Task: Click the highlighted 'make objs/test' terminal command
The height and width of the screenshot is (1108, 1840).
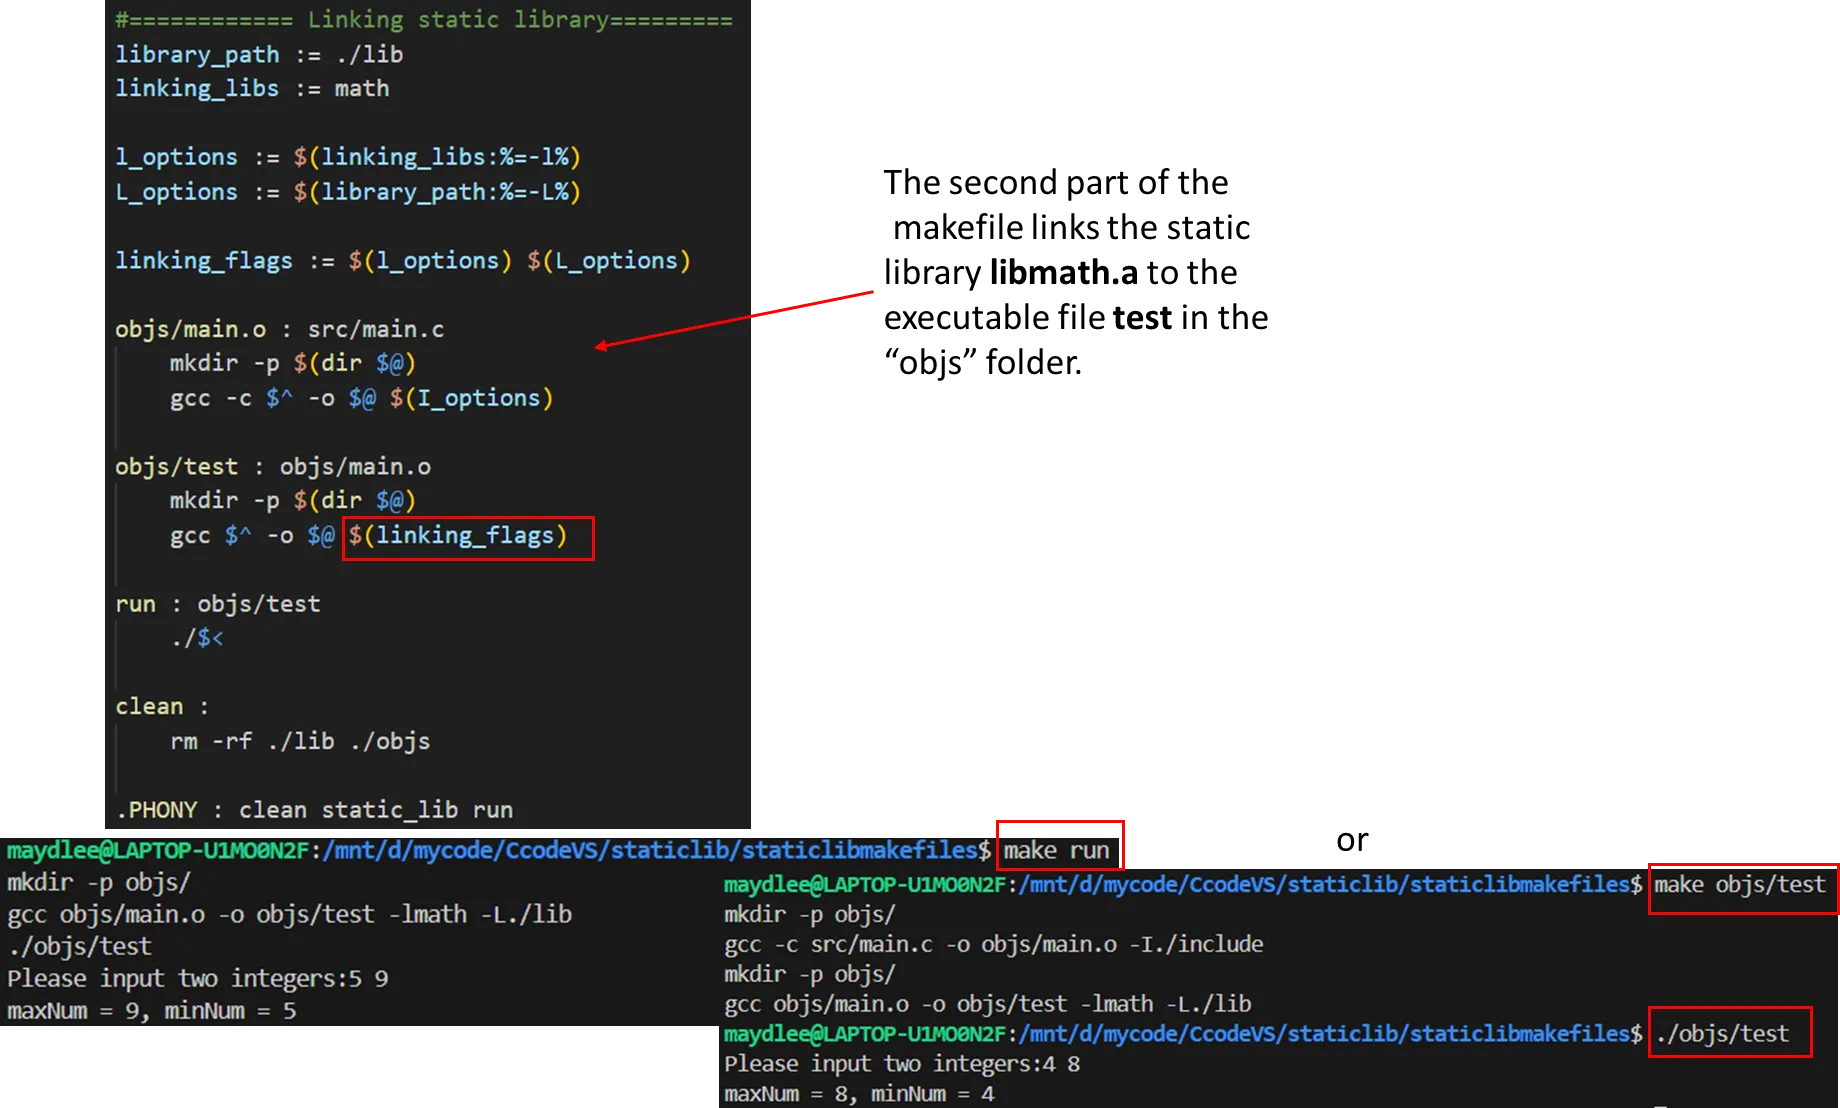Action: coord(1739,885)
